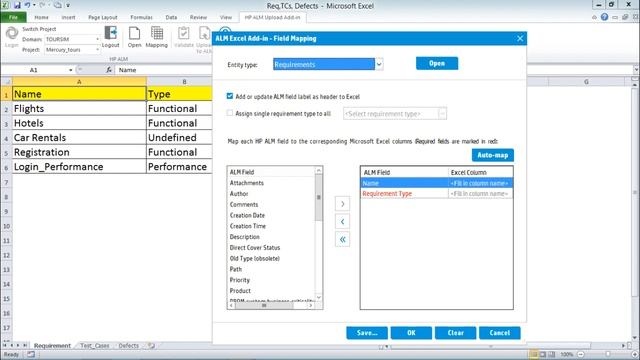
Task: Select 'Priority' in ALM Field list
Action: (240, 280)
